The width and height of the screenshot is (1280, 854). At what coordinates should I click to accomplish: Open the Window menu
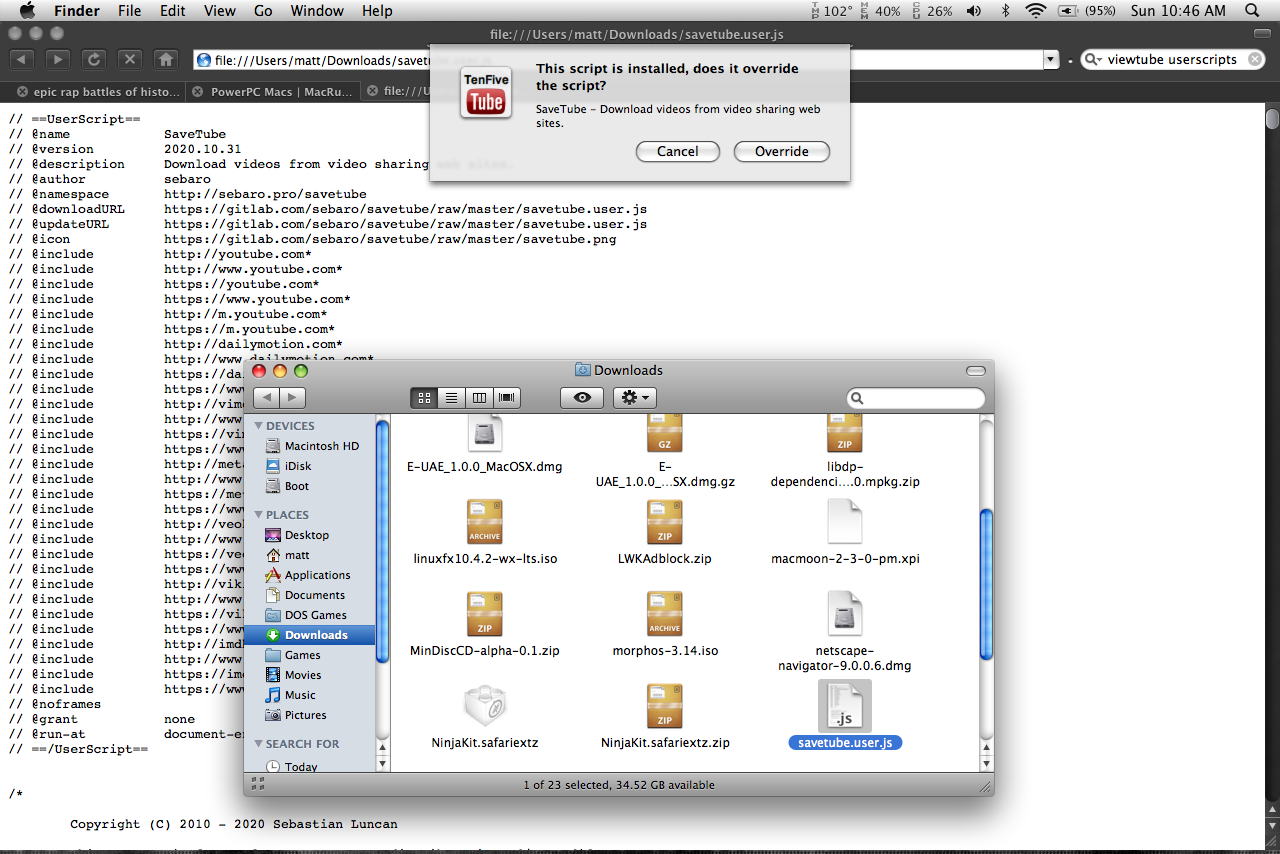click(316, 11)
